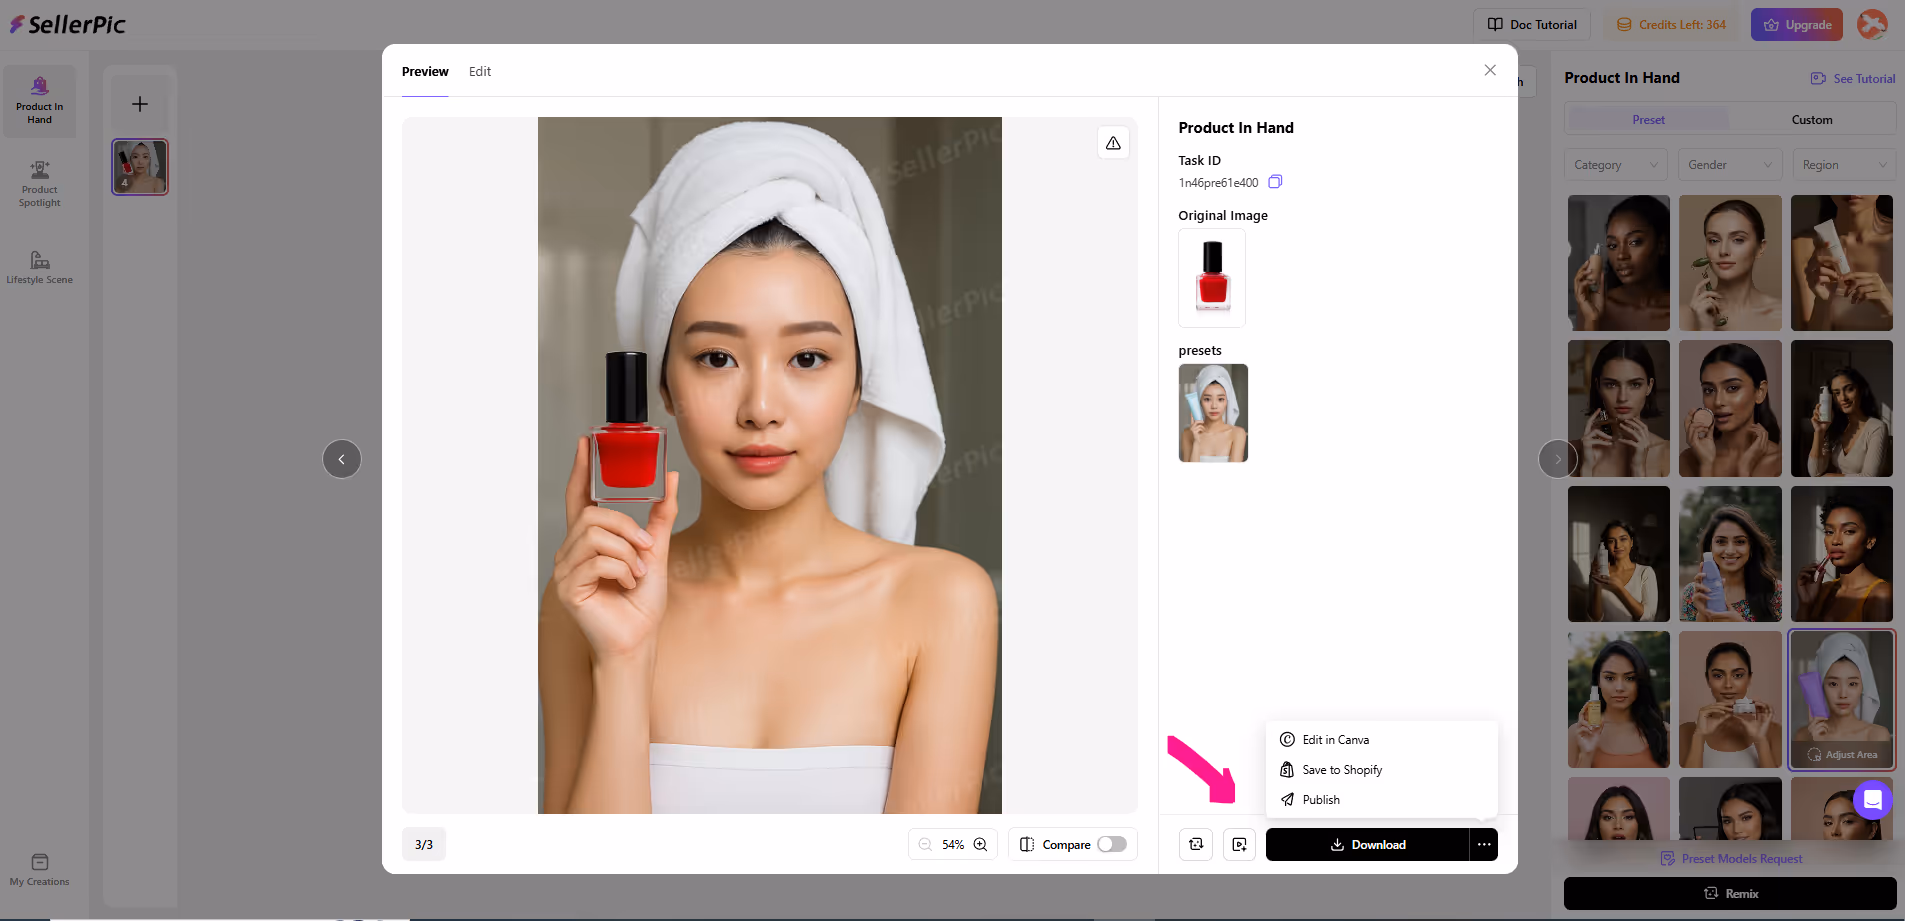Open the more options ellipsis button
Image resolution: width=1905 pixels, height=921 pixels.
1484,845
